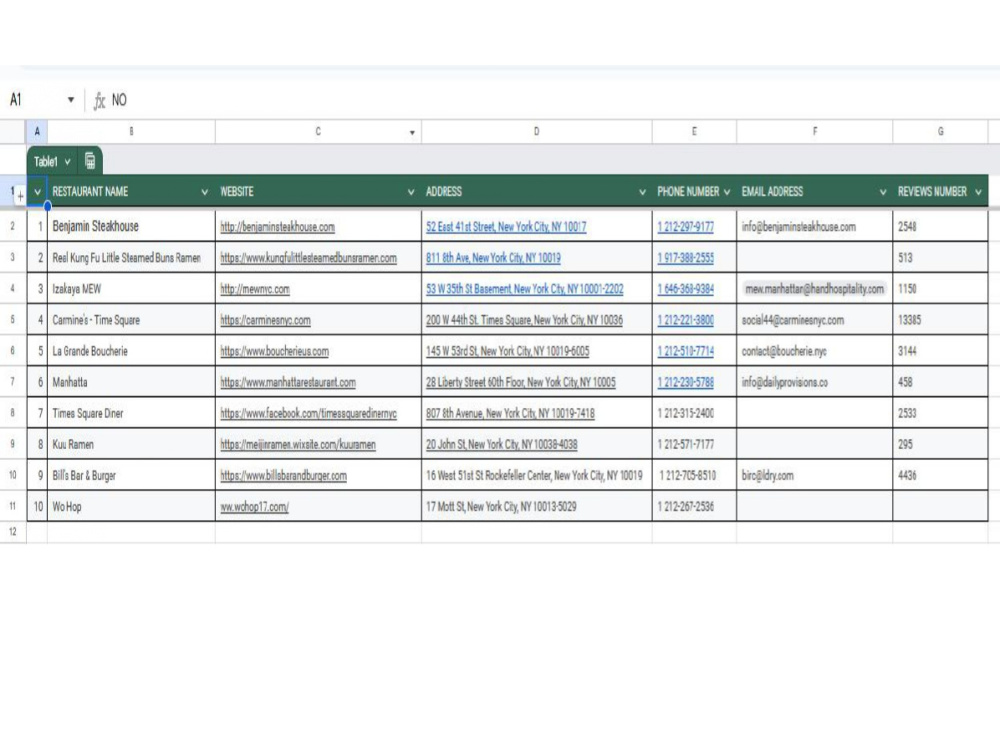Click address 200 W 44th St link
Screen dimensions: 1000x750
[x=524, y=320]
